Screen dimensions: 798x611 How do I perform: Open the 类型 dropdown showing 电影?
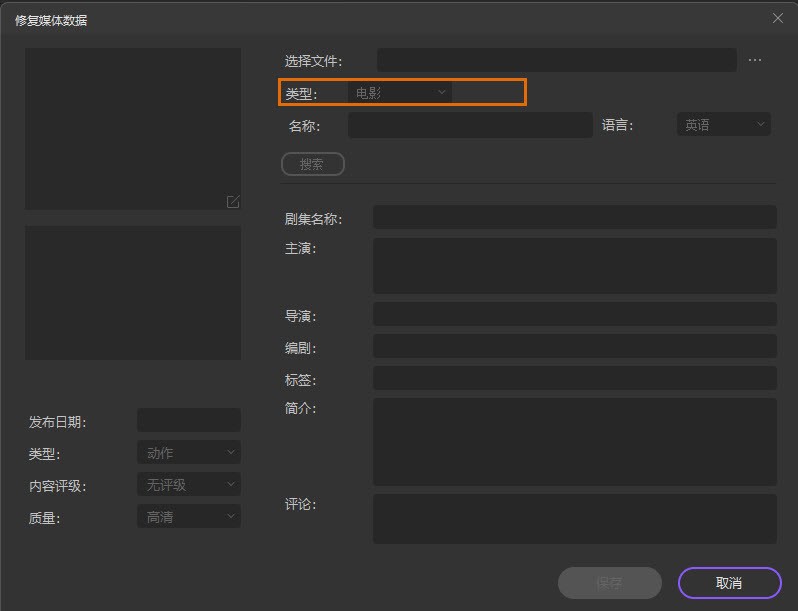pyautogui.click(x=400, y=93)
